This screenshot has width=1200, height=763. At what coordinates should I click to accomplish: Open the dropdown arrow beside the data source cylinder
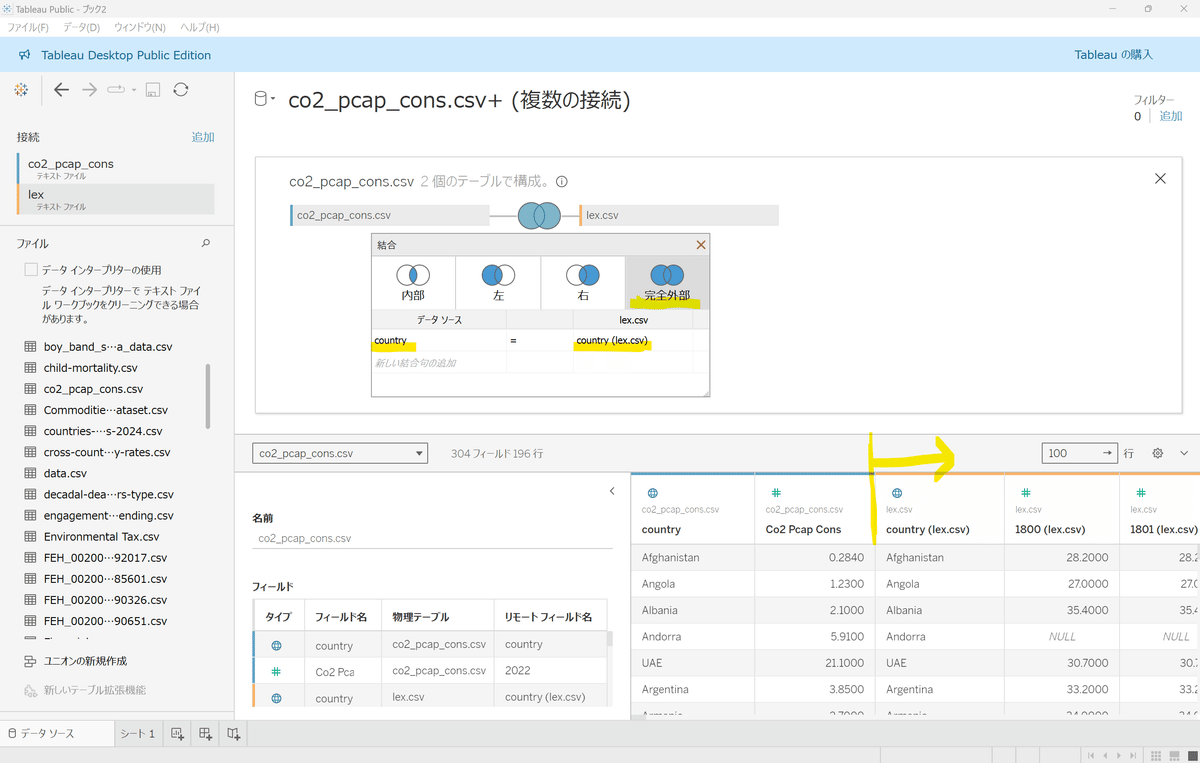pyautogui.click(x=273, y=100)
